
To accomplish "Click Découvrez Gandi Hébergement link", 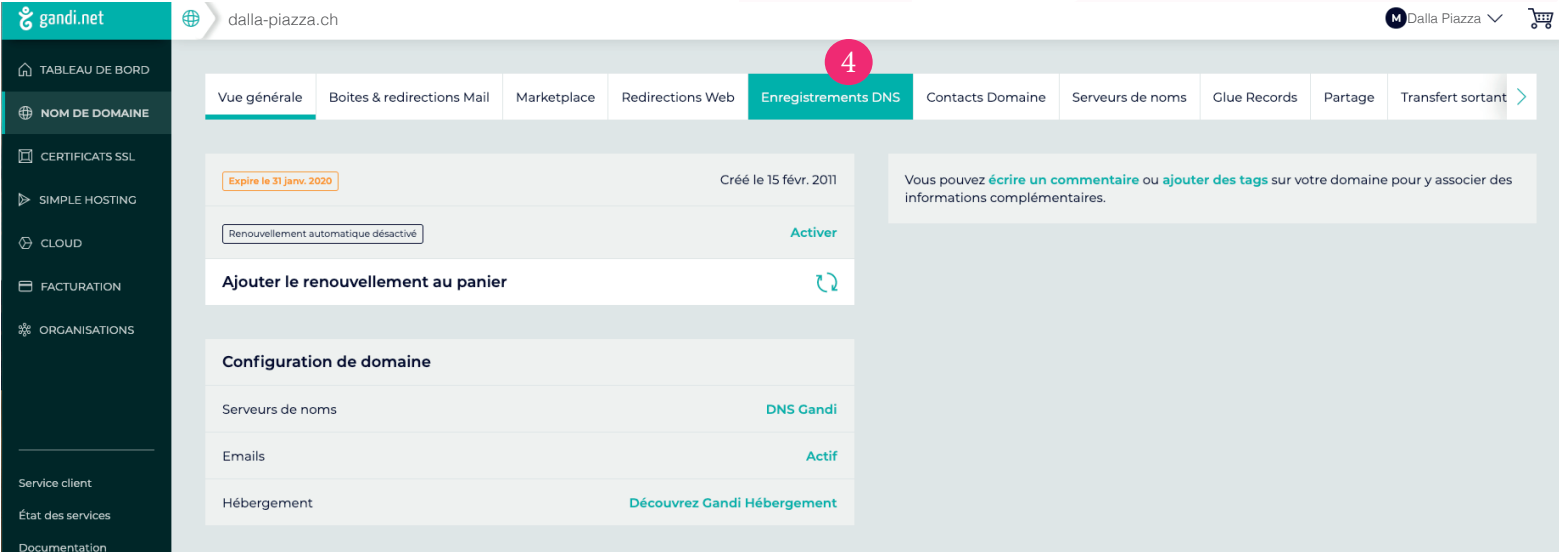I will tap(733, 503).
